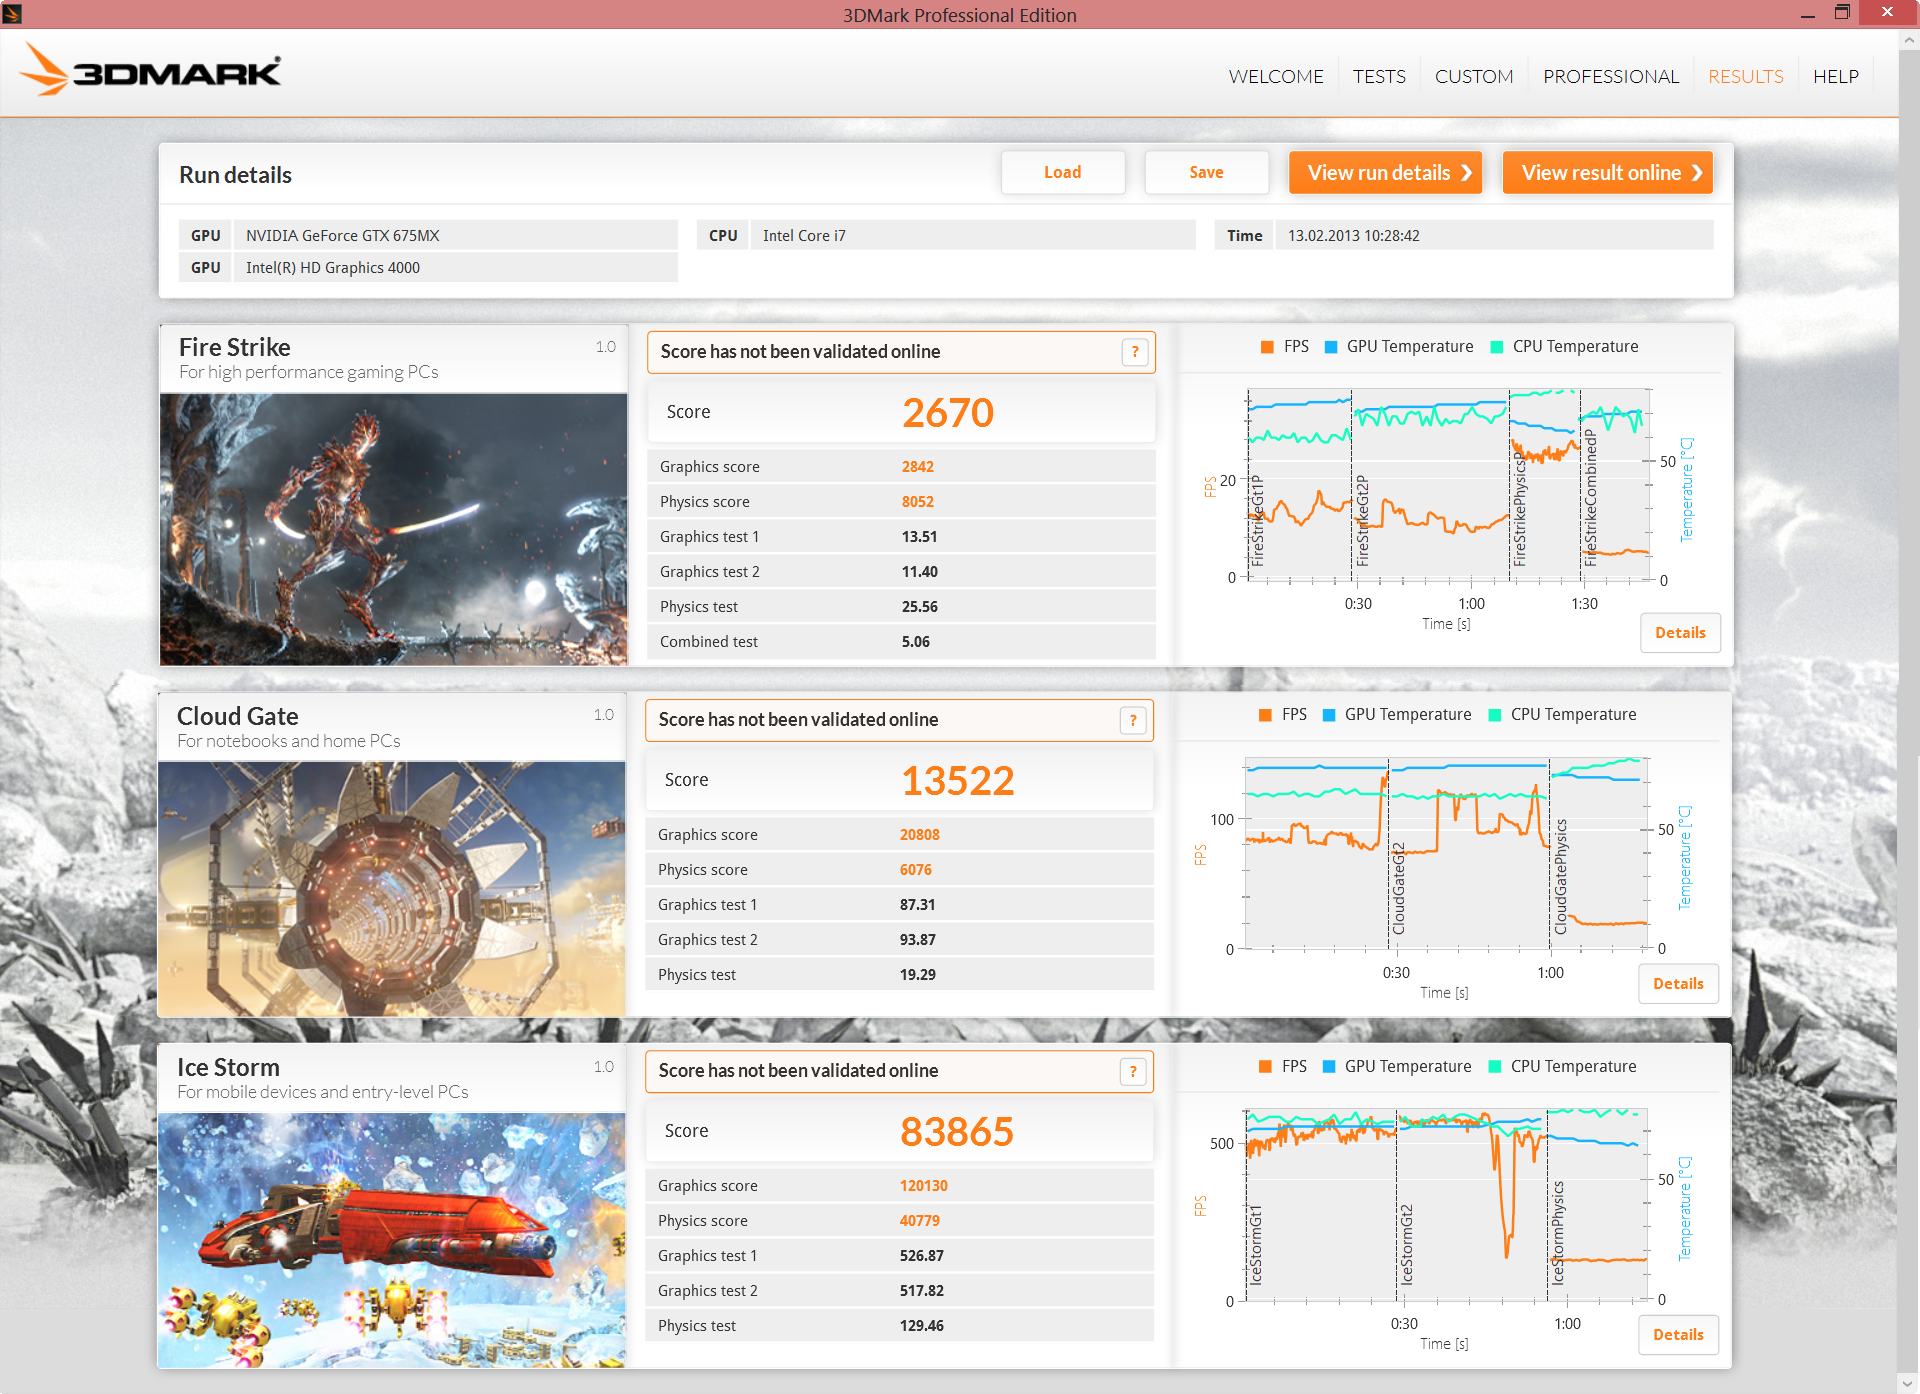Click Cloud Gate GPU Temperature legend swatch
The width and height of the screenshot is (1920, 1394).
1329,715
